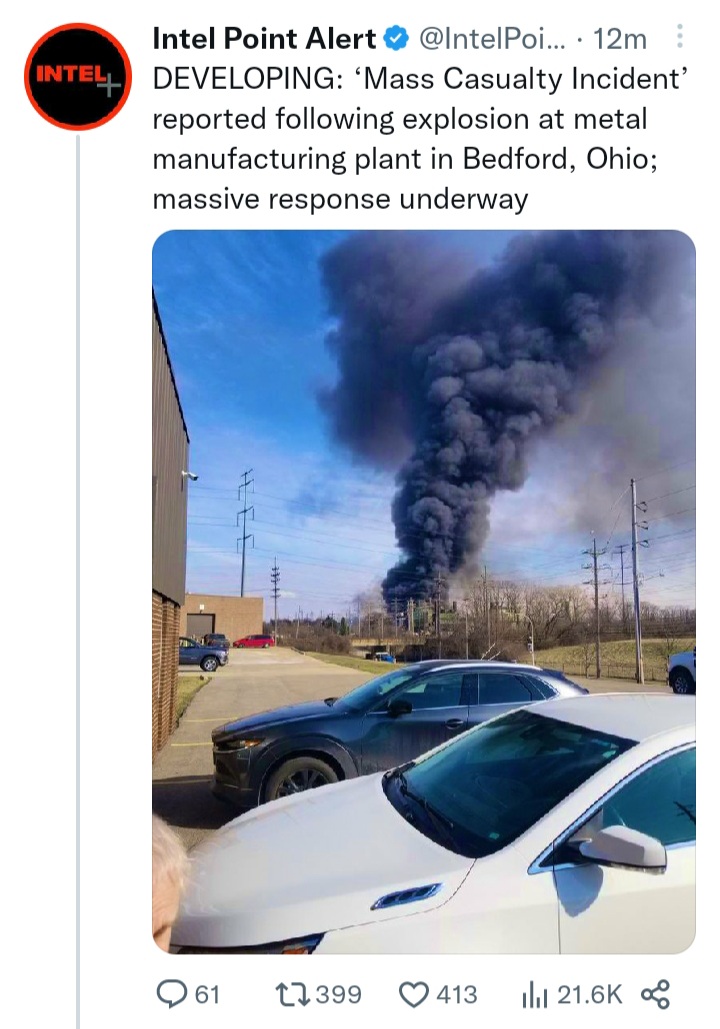Viewport: 720px width, 1029px height.
Task: Open the @IntelPoi... handle link
Action: (x=492, y=39)
